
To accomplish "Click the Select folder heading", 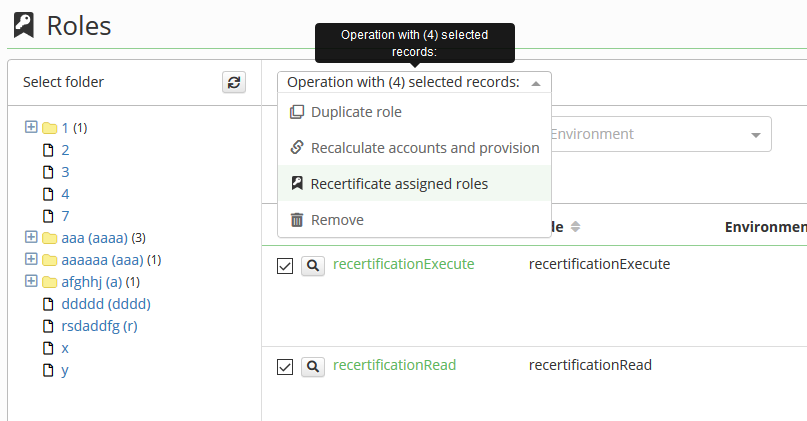I will tap(63, 82).
